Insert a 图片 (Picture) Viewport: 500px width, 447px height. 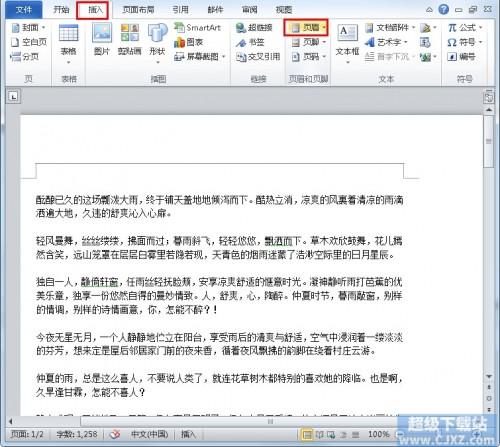tap(102, 39)
